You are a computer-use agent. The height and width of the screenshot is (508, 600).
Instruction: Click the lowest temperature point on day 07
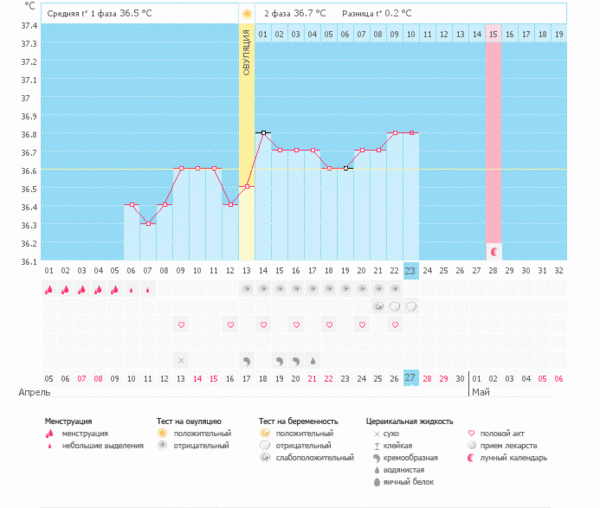(148, 223)
